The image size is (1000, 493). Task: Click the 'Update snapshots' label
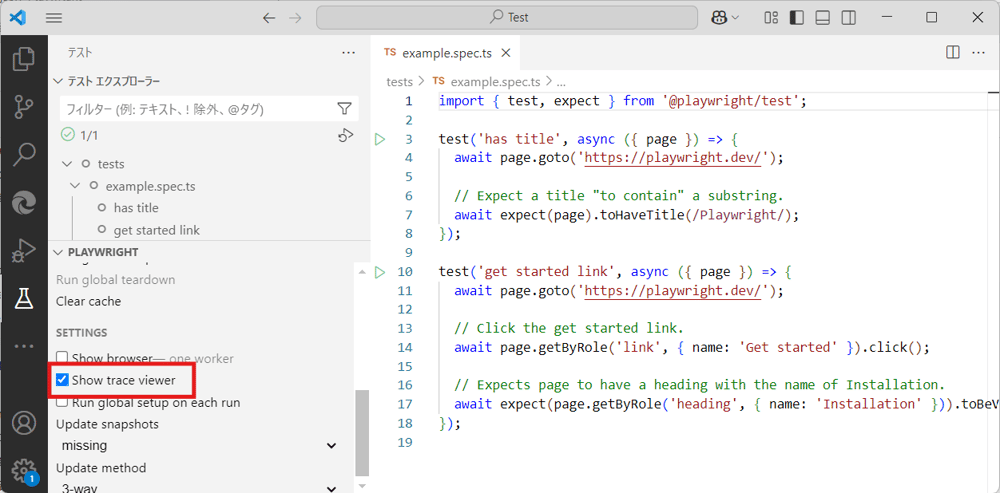click(107, 424)
